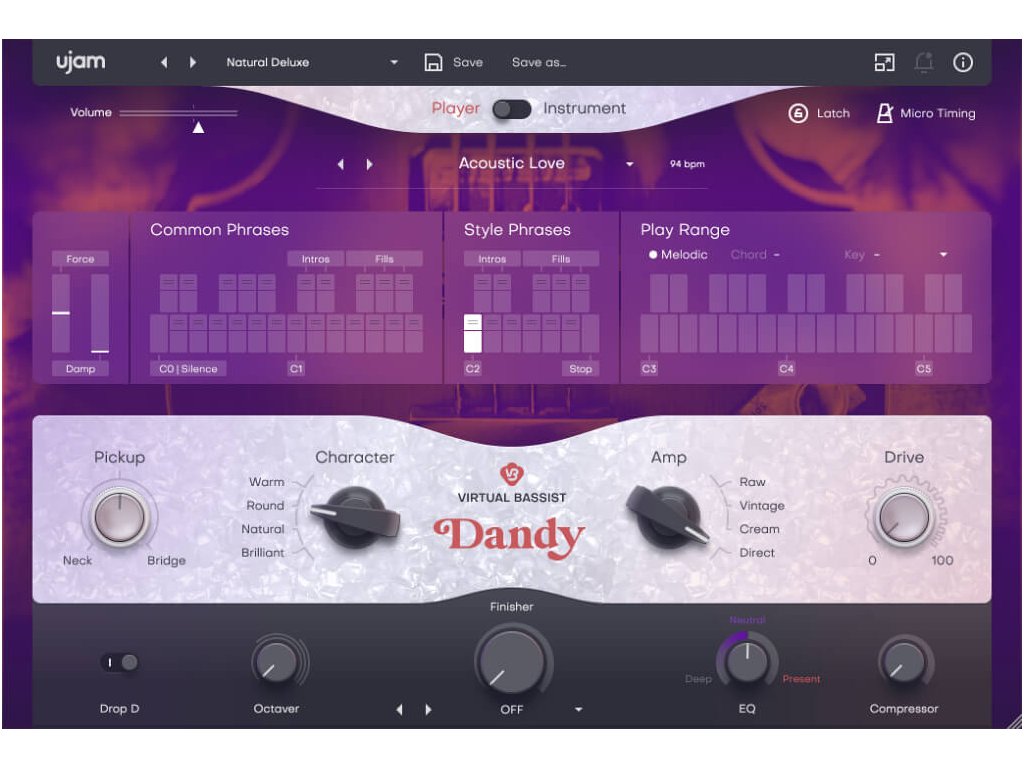Set Amp to Vintage
1024x768 pixels.
[x=761, y=505]
